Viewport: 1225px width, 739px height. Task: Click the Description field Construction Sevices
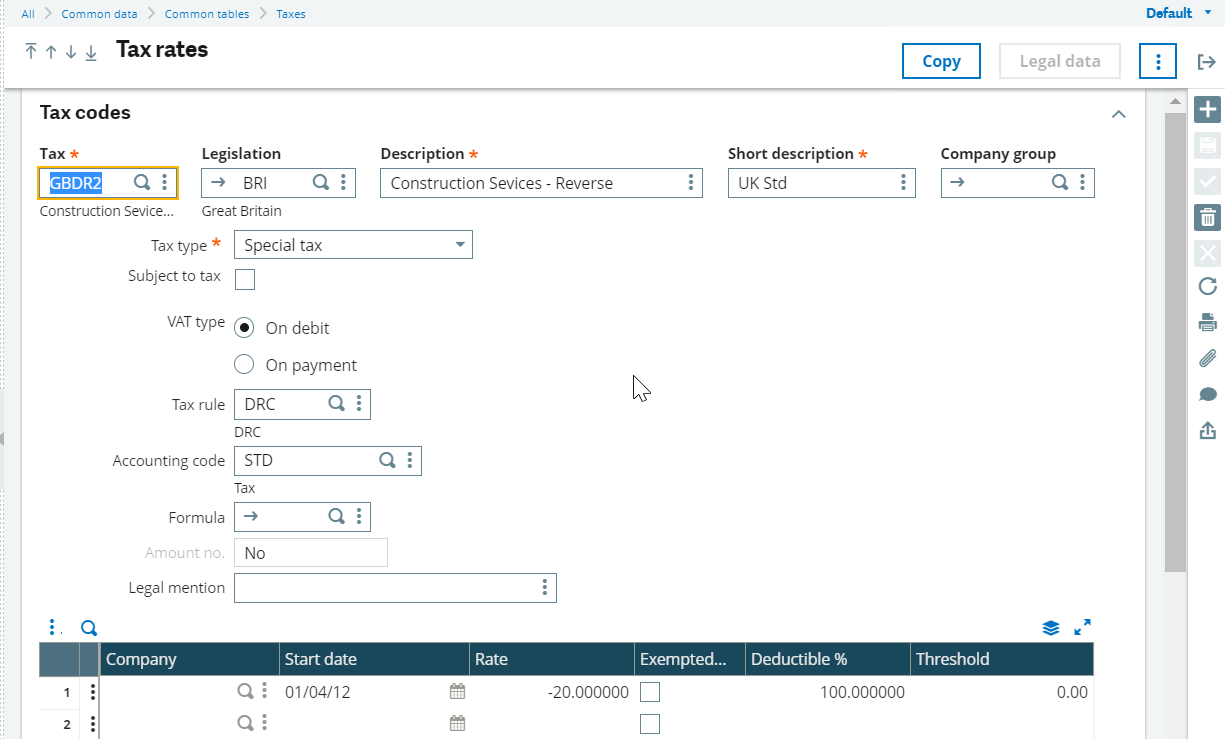point(541,183)
